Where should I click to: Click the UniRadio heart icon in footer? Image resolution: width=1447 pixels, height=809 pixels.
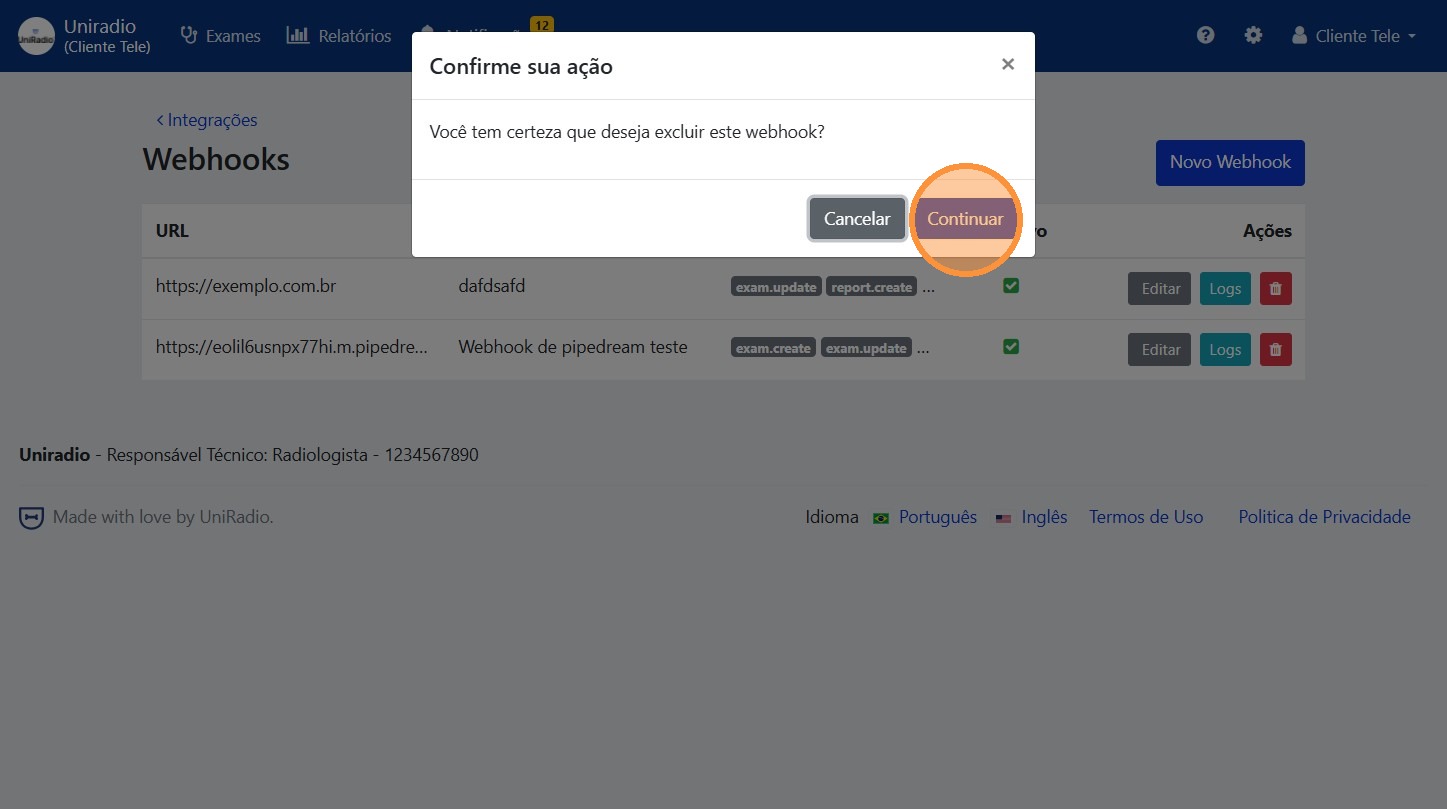[x=31, y=517]
